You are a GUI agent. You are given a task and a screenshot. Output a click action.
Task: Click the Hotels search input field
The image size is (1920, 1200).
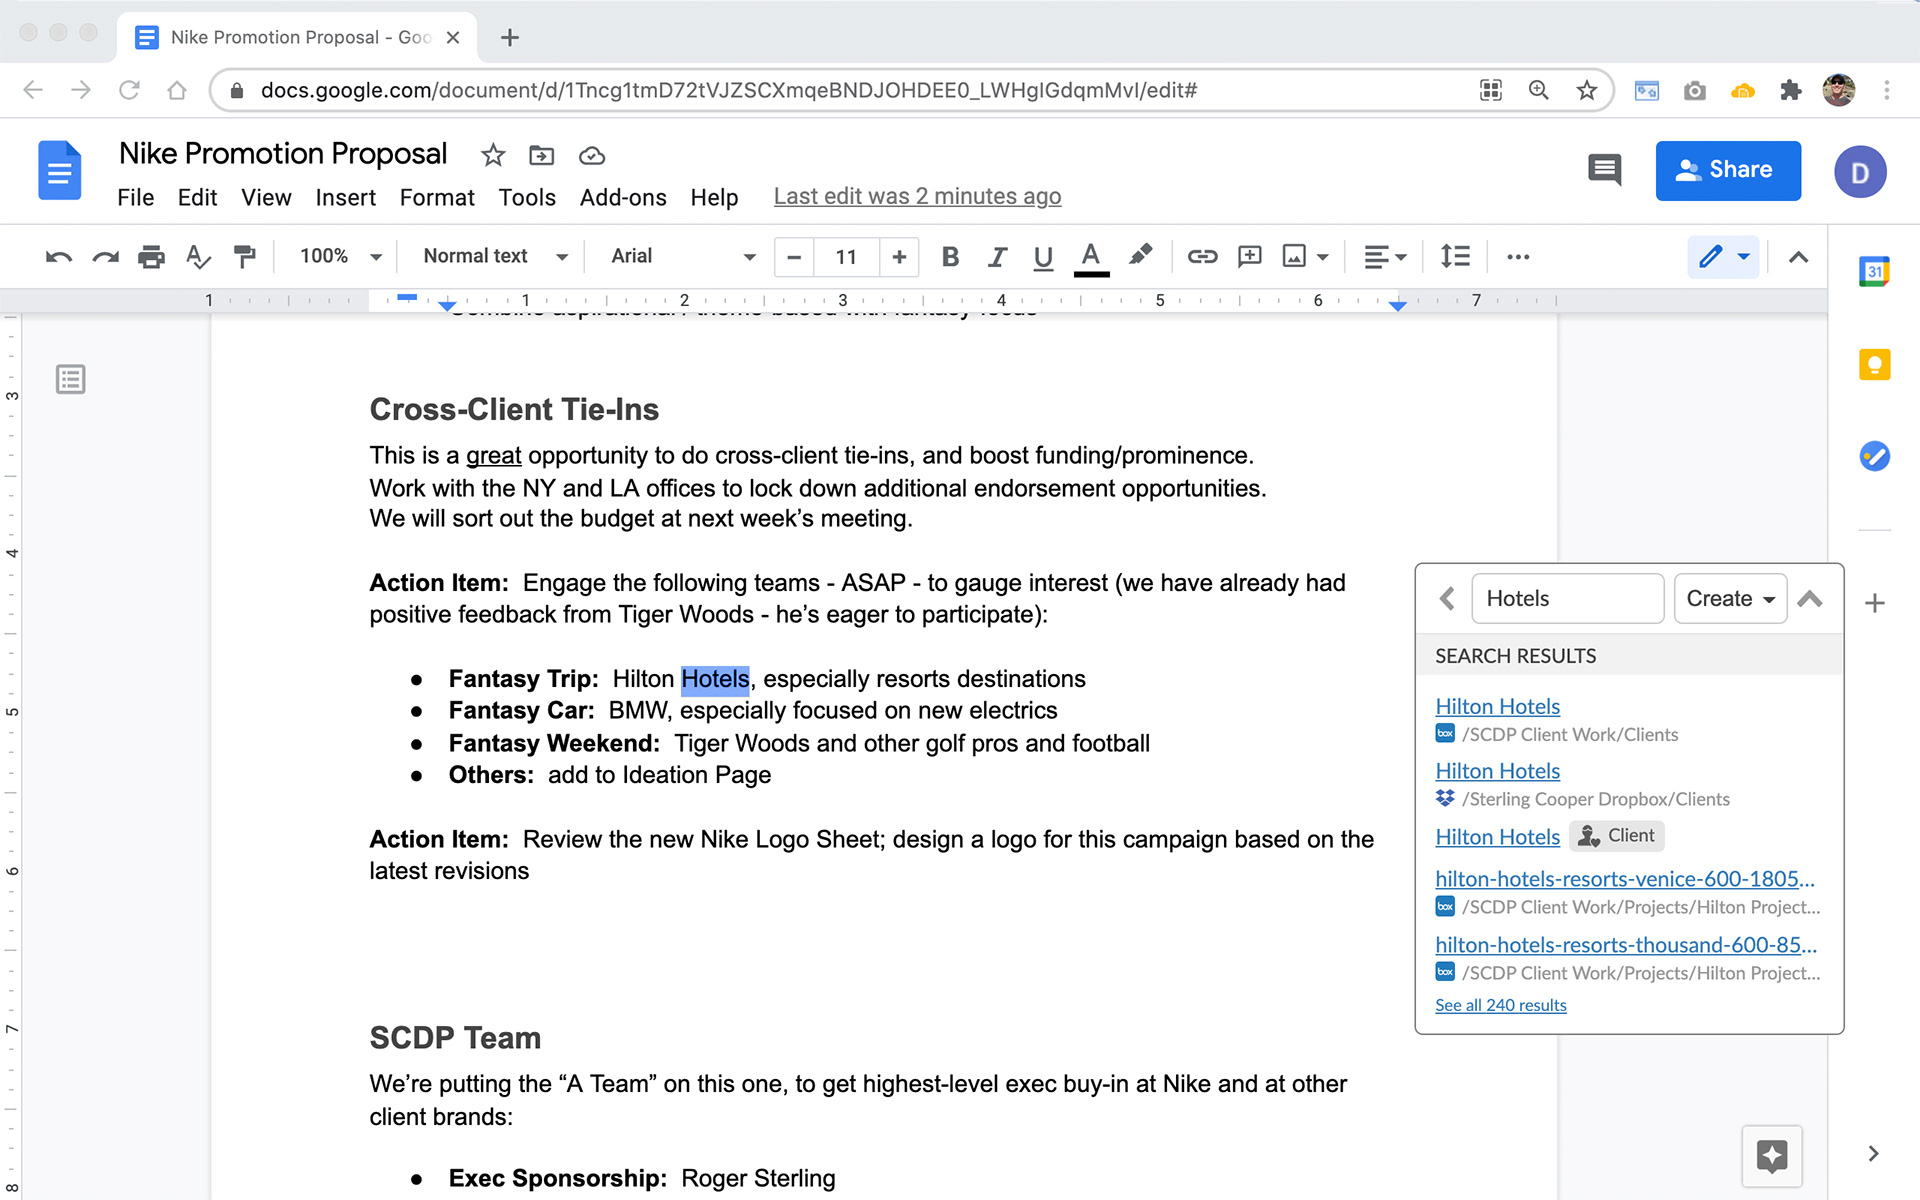pyautogui.click(x=1567, y=598)
